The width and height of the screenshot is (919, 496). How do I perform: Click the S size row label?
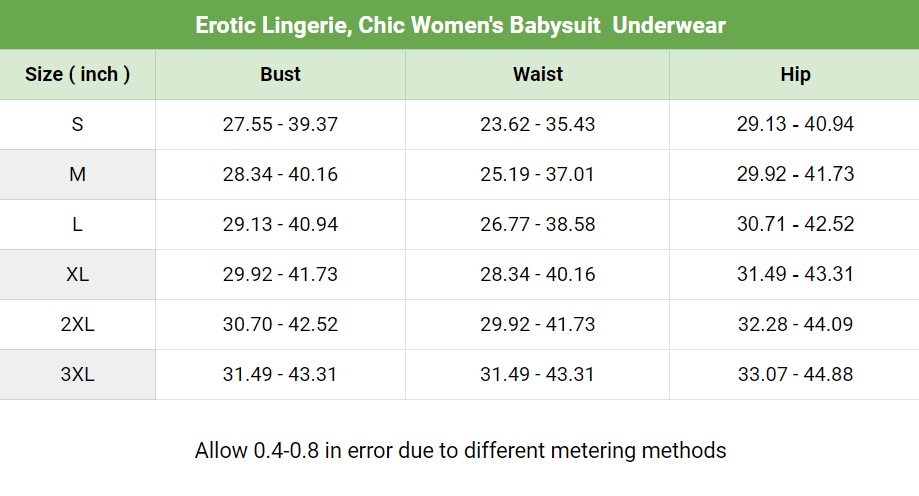click(77, 125)
